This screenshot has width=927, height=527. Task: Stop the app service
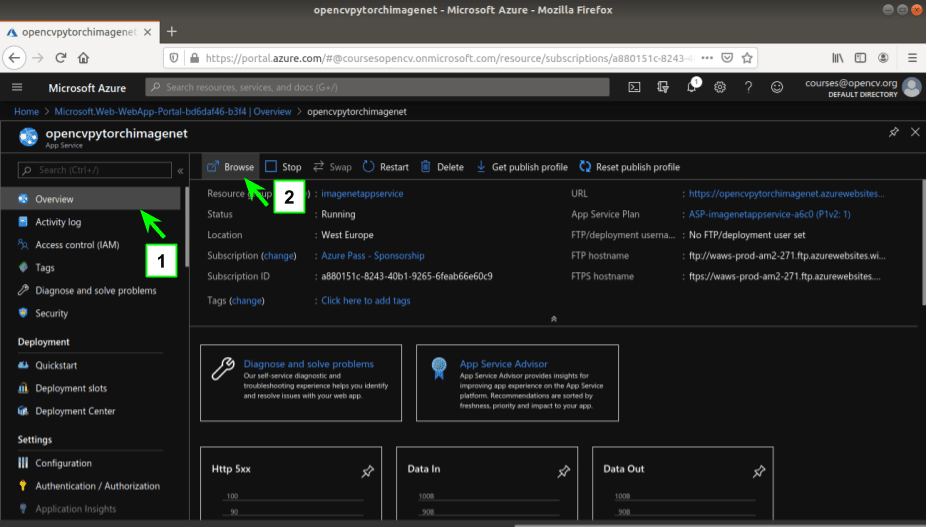click(x=283, y=167)
